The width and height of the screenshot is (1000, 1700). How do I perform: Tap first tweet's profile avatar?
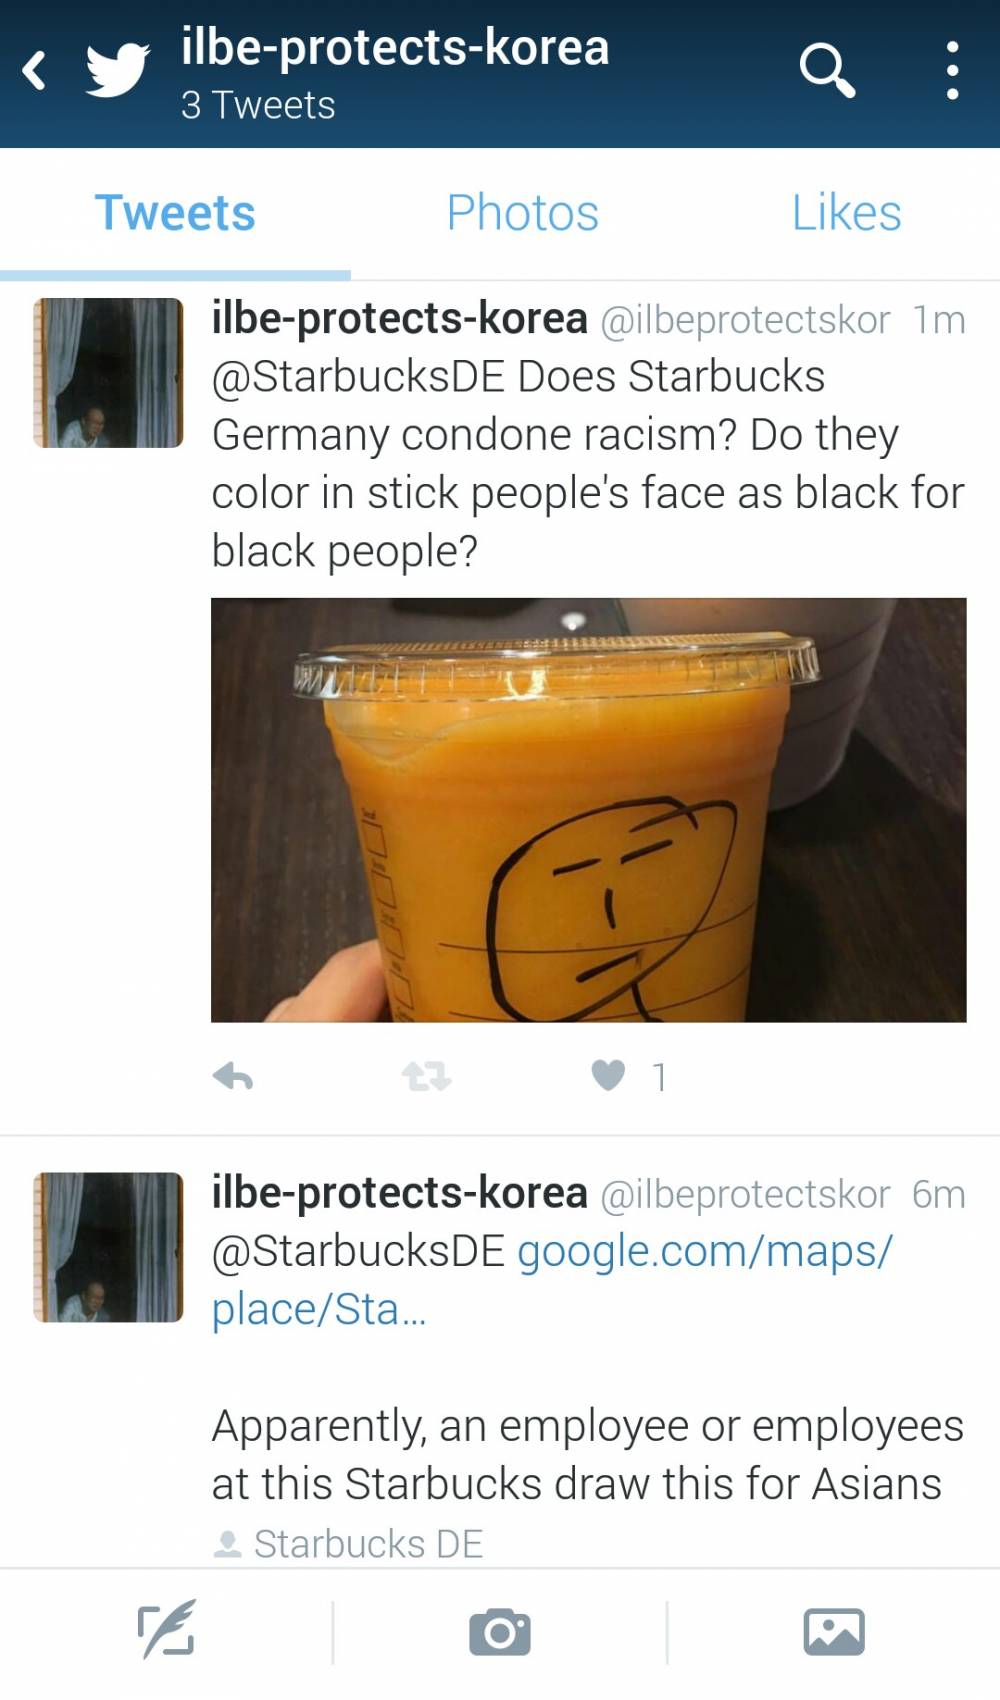(108, 372)
